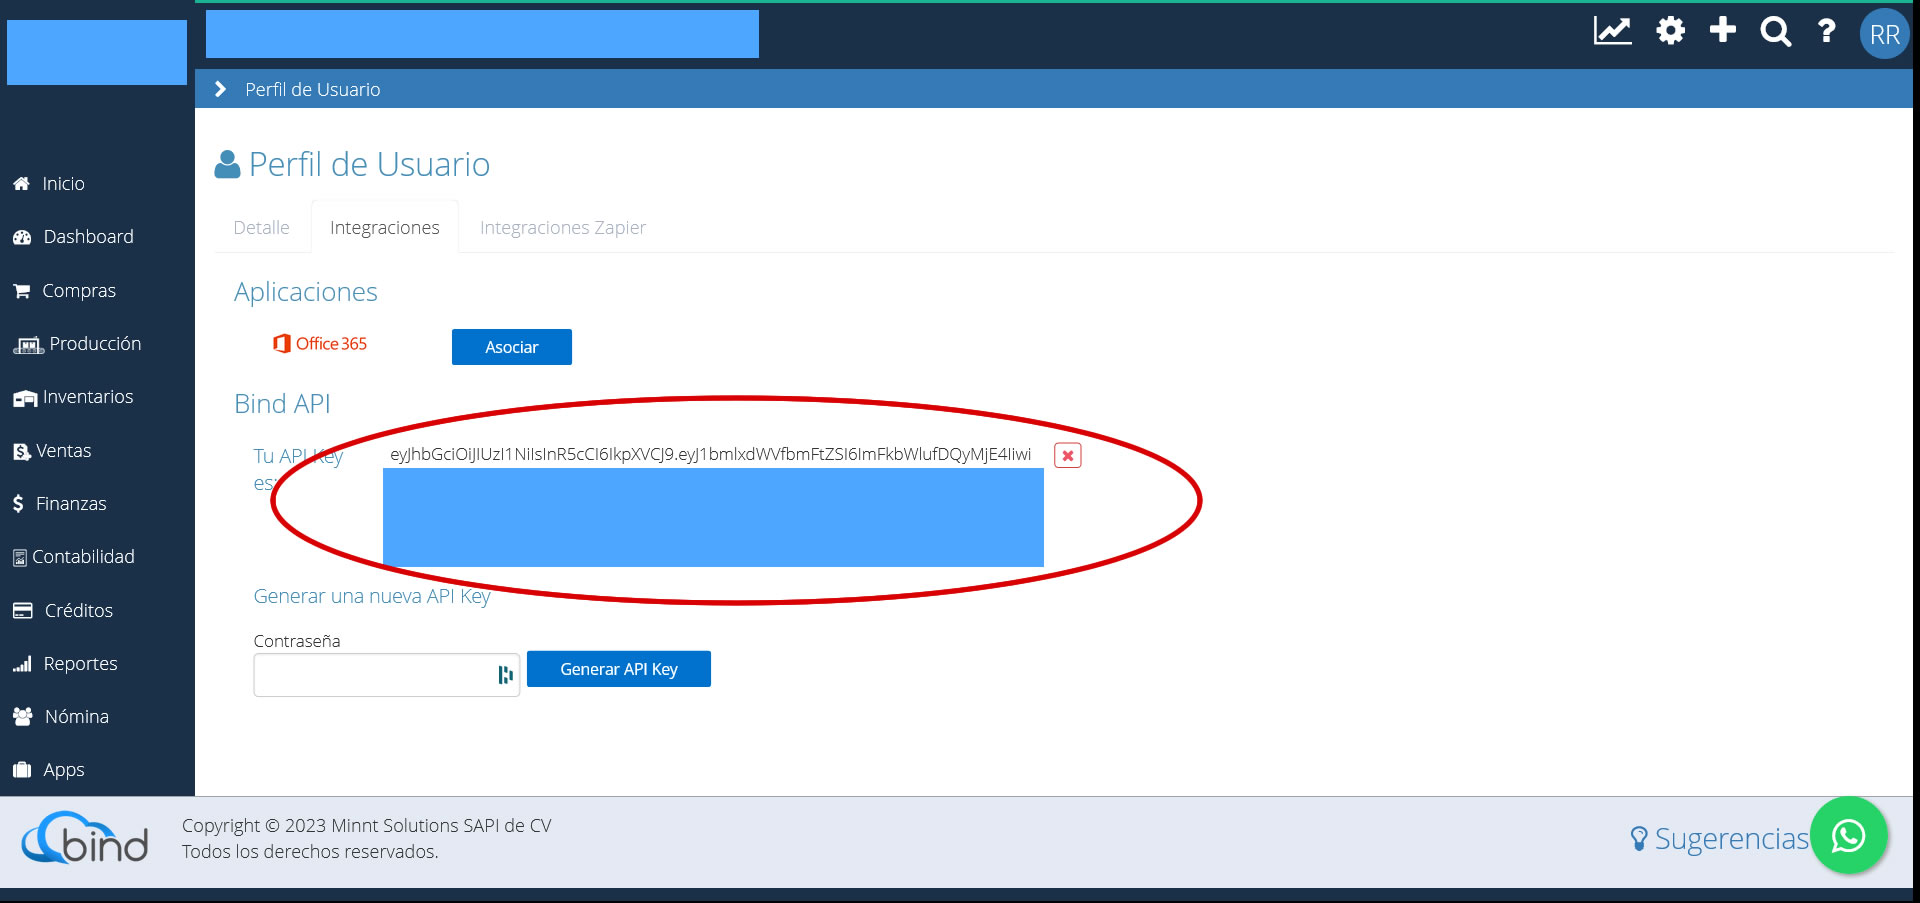
Task: Switch to Integraciones Zapier tab
Action: click(563, 228)
